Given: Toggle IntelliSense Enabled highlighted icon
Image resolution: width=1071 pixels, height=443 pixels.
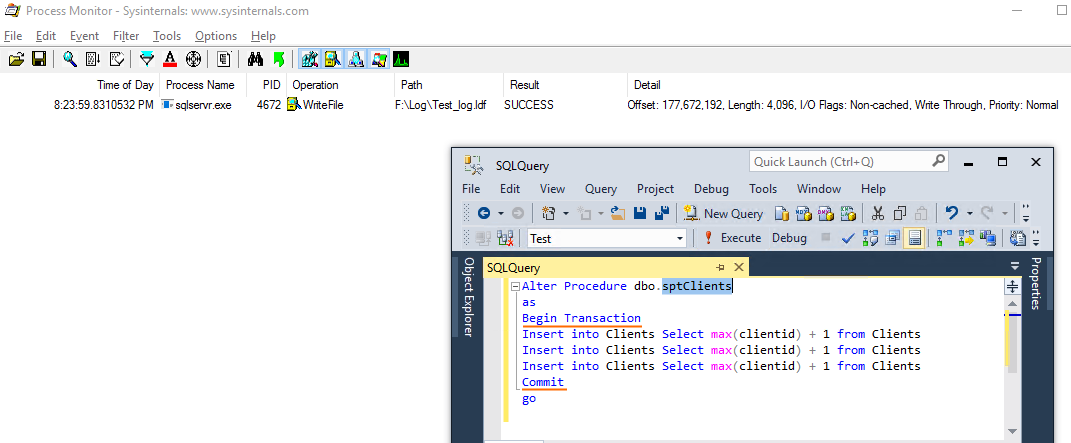Looking at the screenshot, I should tap(914, 238).
